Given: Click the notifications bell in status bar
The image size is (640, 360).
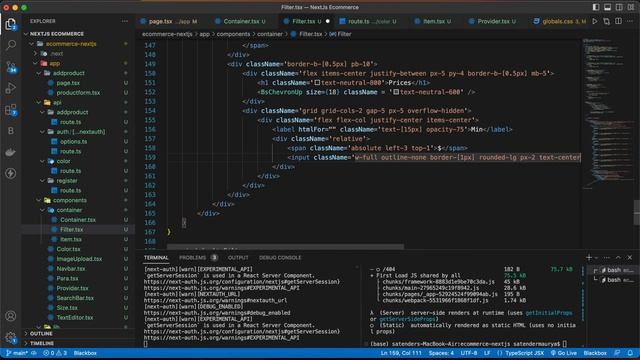Looking at the screenshot, I should click(x=630, y=353).
